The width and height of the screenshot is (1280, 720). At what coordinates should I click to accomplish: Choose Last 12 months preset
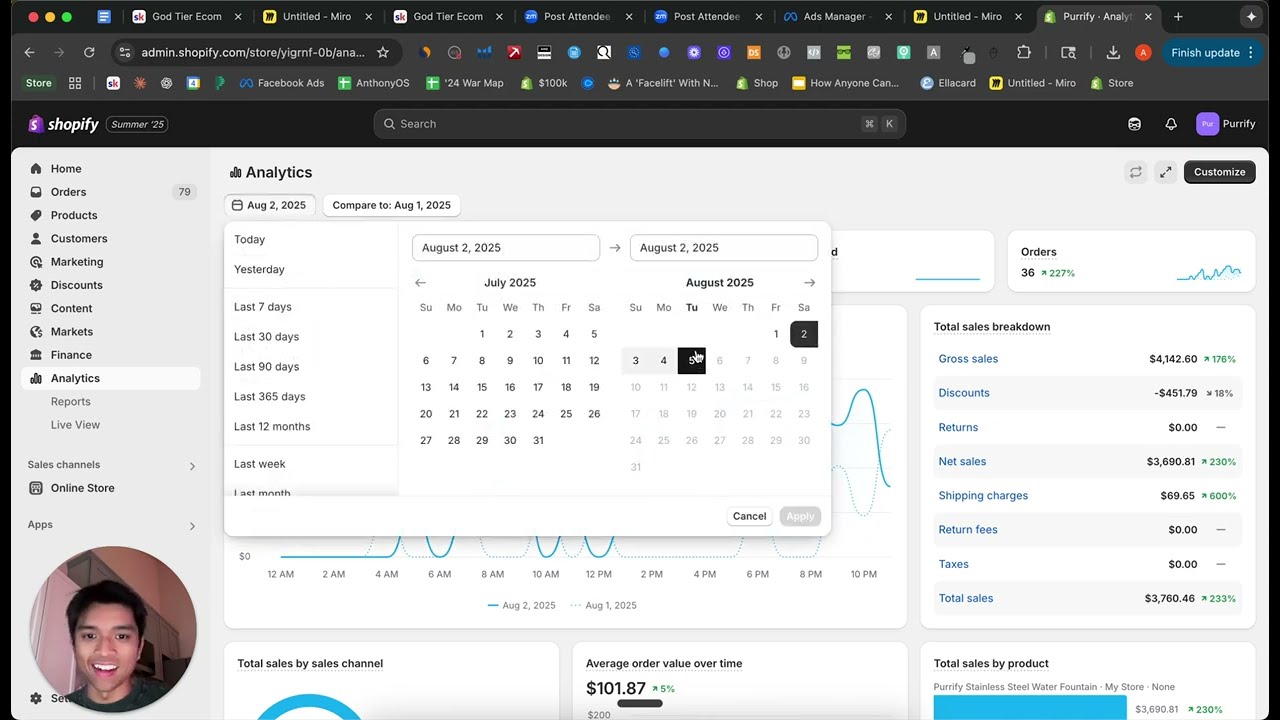[272, 427]
